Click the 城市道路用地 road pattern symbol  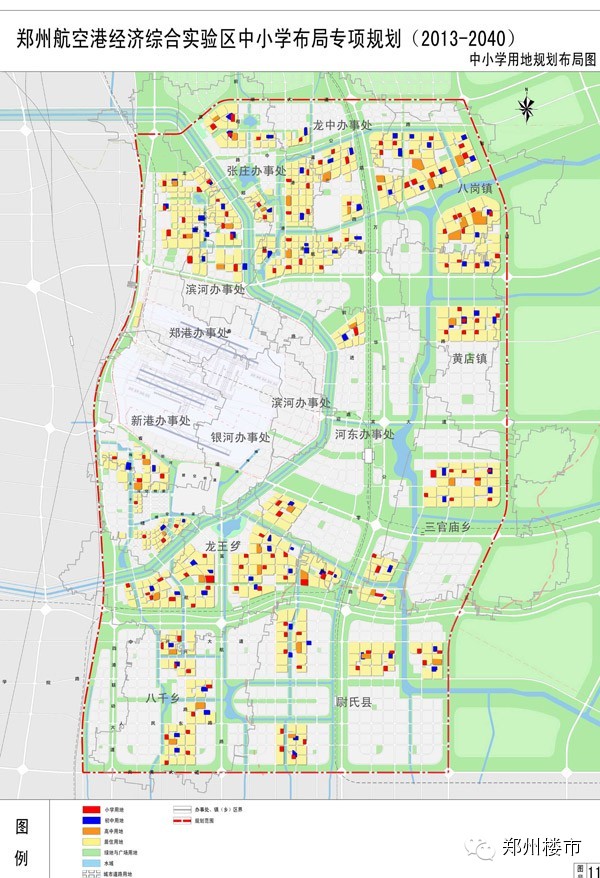(x=91, y=874)
